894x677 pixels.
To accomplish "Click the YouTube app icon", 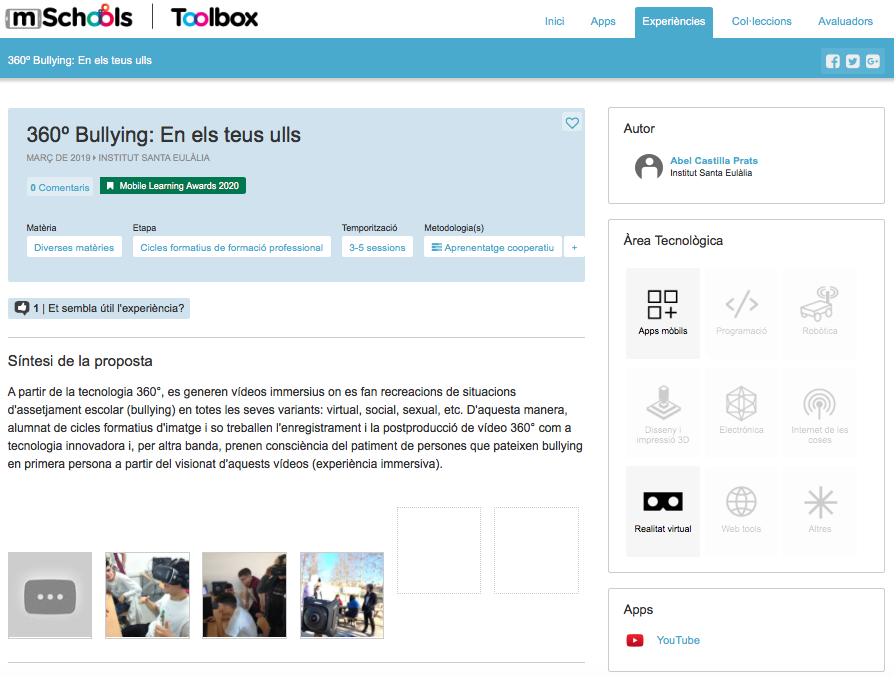I will (635, 640).
